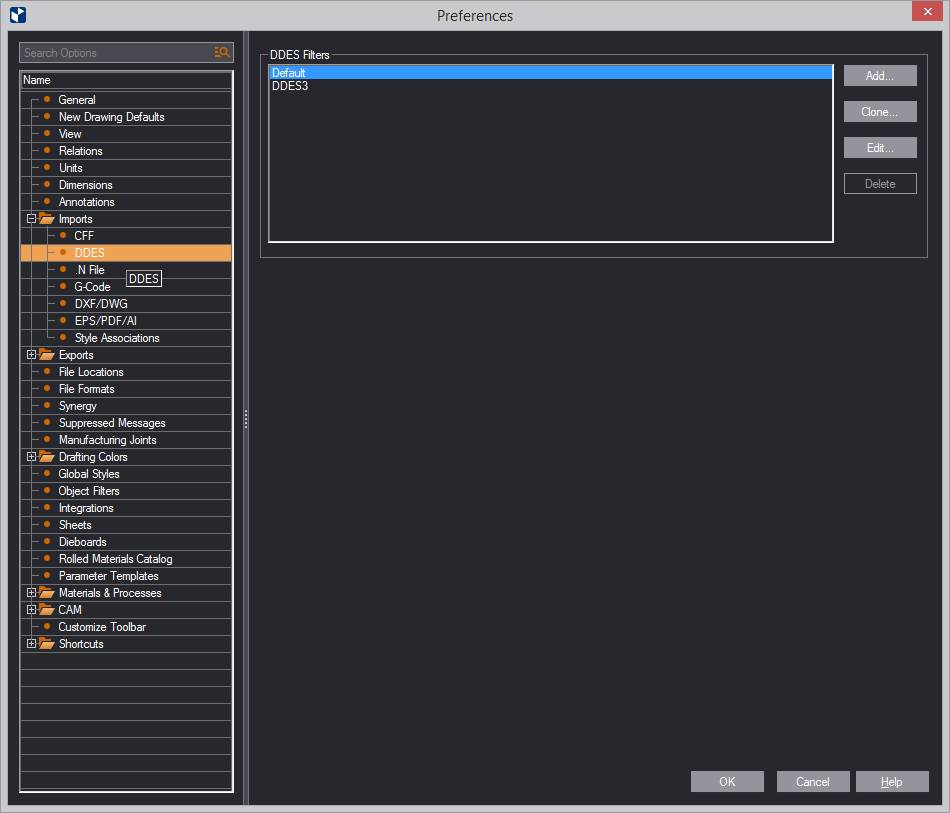The height and width of the screenshot is (813, 950).
Task: Select Synergy in the tree
Action: (x=78, y=406)
